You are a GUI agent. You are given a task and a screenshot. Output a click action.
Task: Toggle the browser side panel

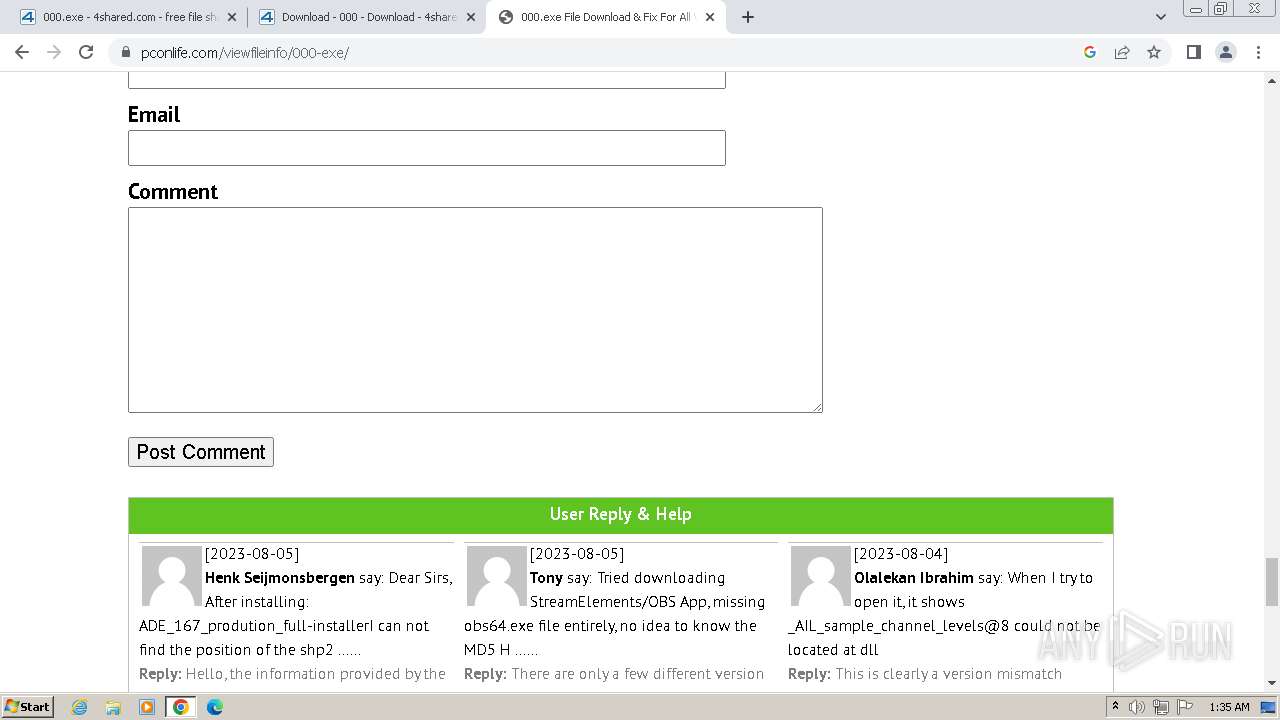[x=1193, y=52]
